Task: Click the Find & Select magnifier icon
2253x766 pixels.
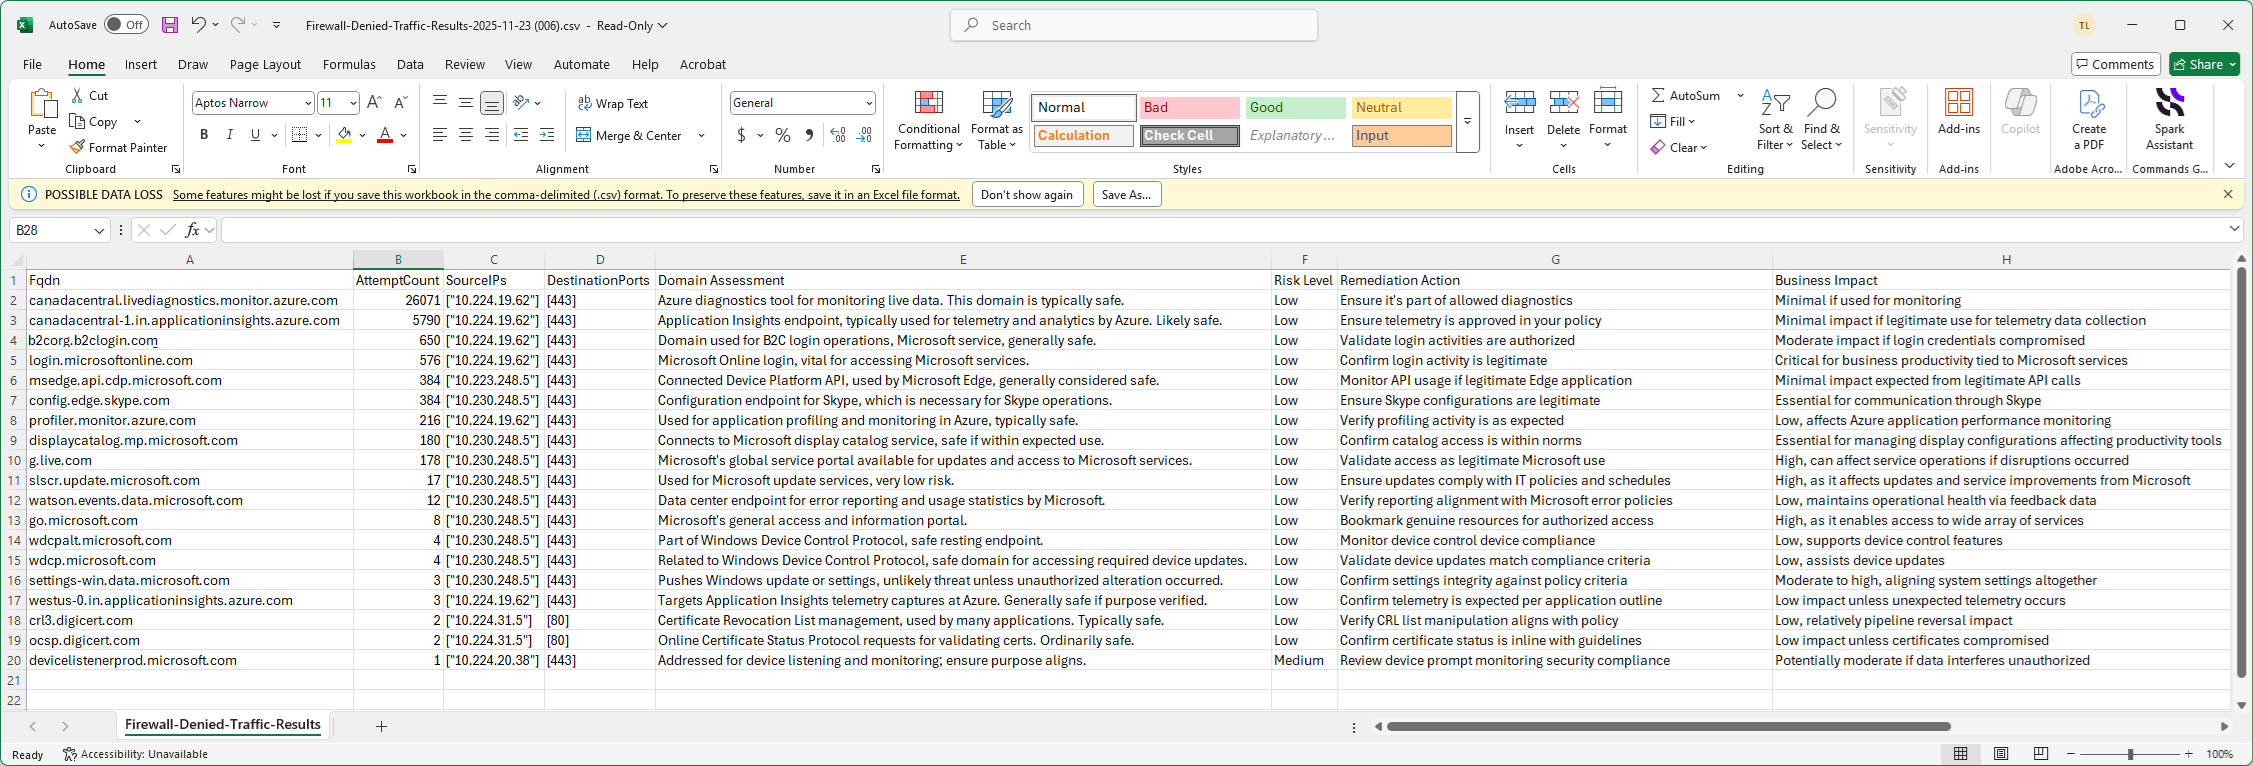Action: click(x=1822, y=103)
